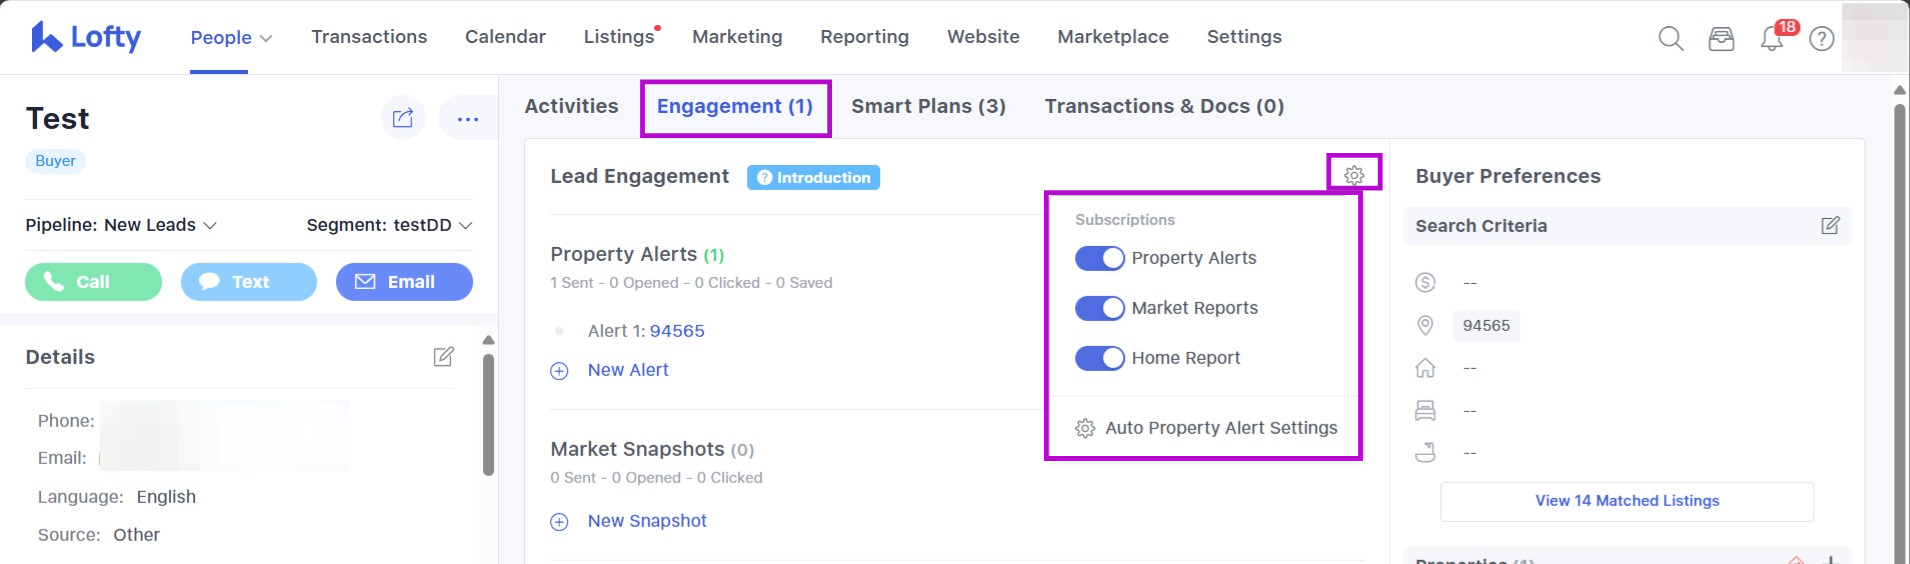Open the notifications bell
Viewport: 1910px width, 564px height.
pos(1772,39)
